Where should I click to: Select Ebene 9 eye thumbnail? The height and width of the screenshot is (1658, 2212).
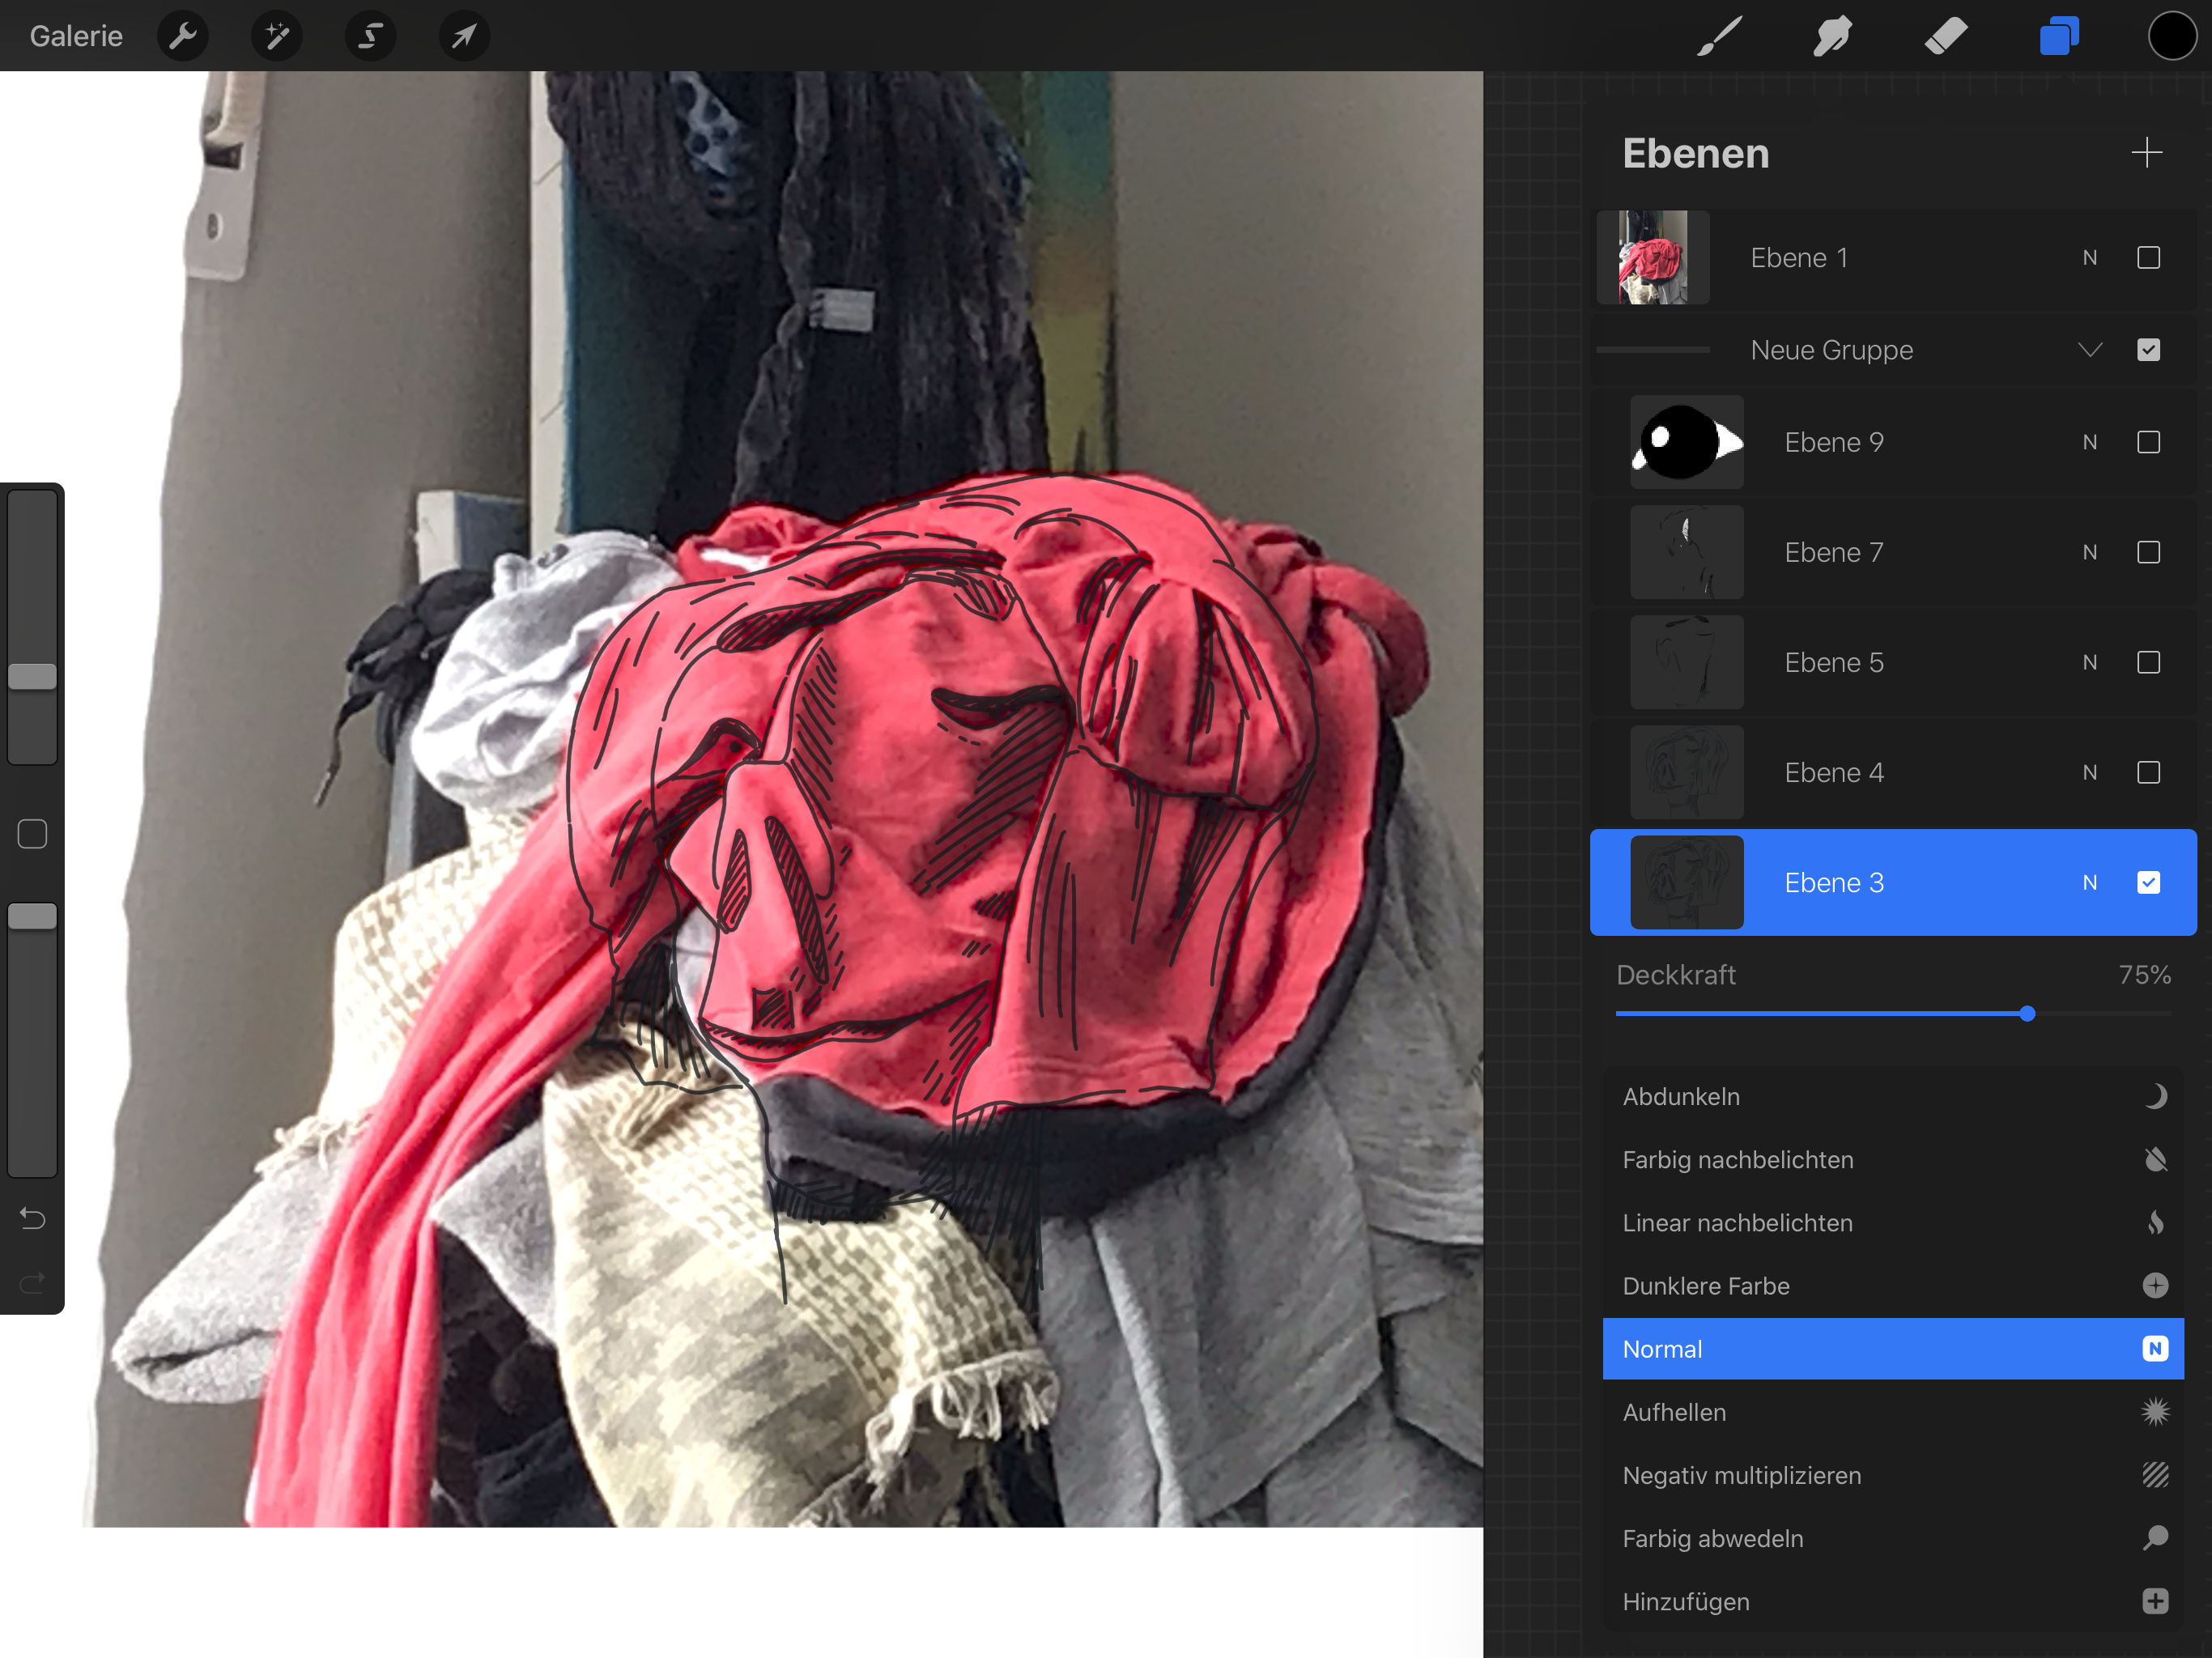1687,442
